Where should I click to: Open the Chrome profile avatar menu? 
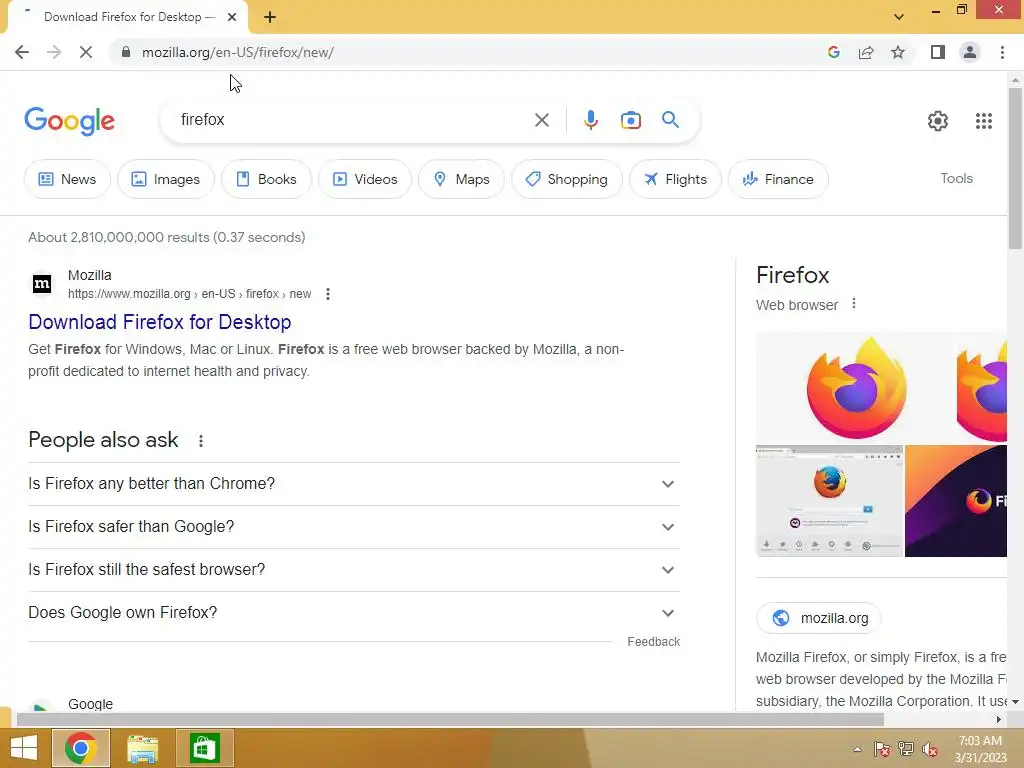(x=970, y=52)
